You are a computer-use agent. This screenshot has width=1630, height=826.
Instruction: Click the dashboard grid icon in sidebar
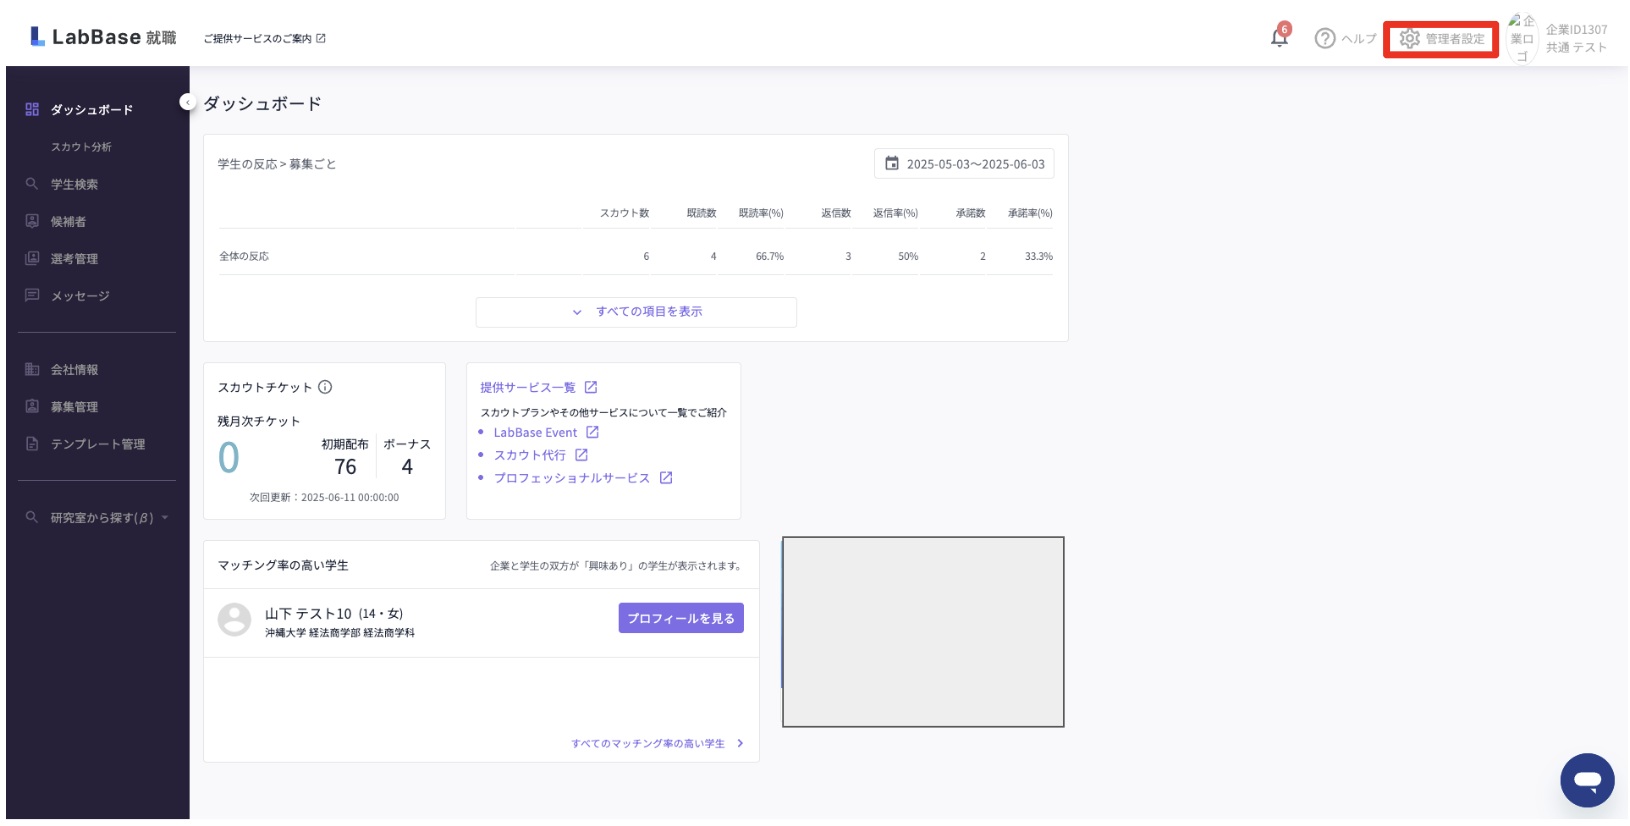pos(32,109)
